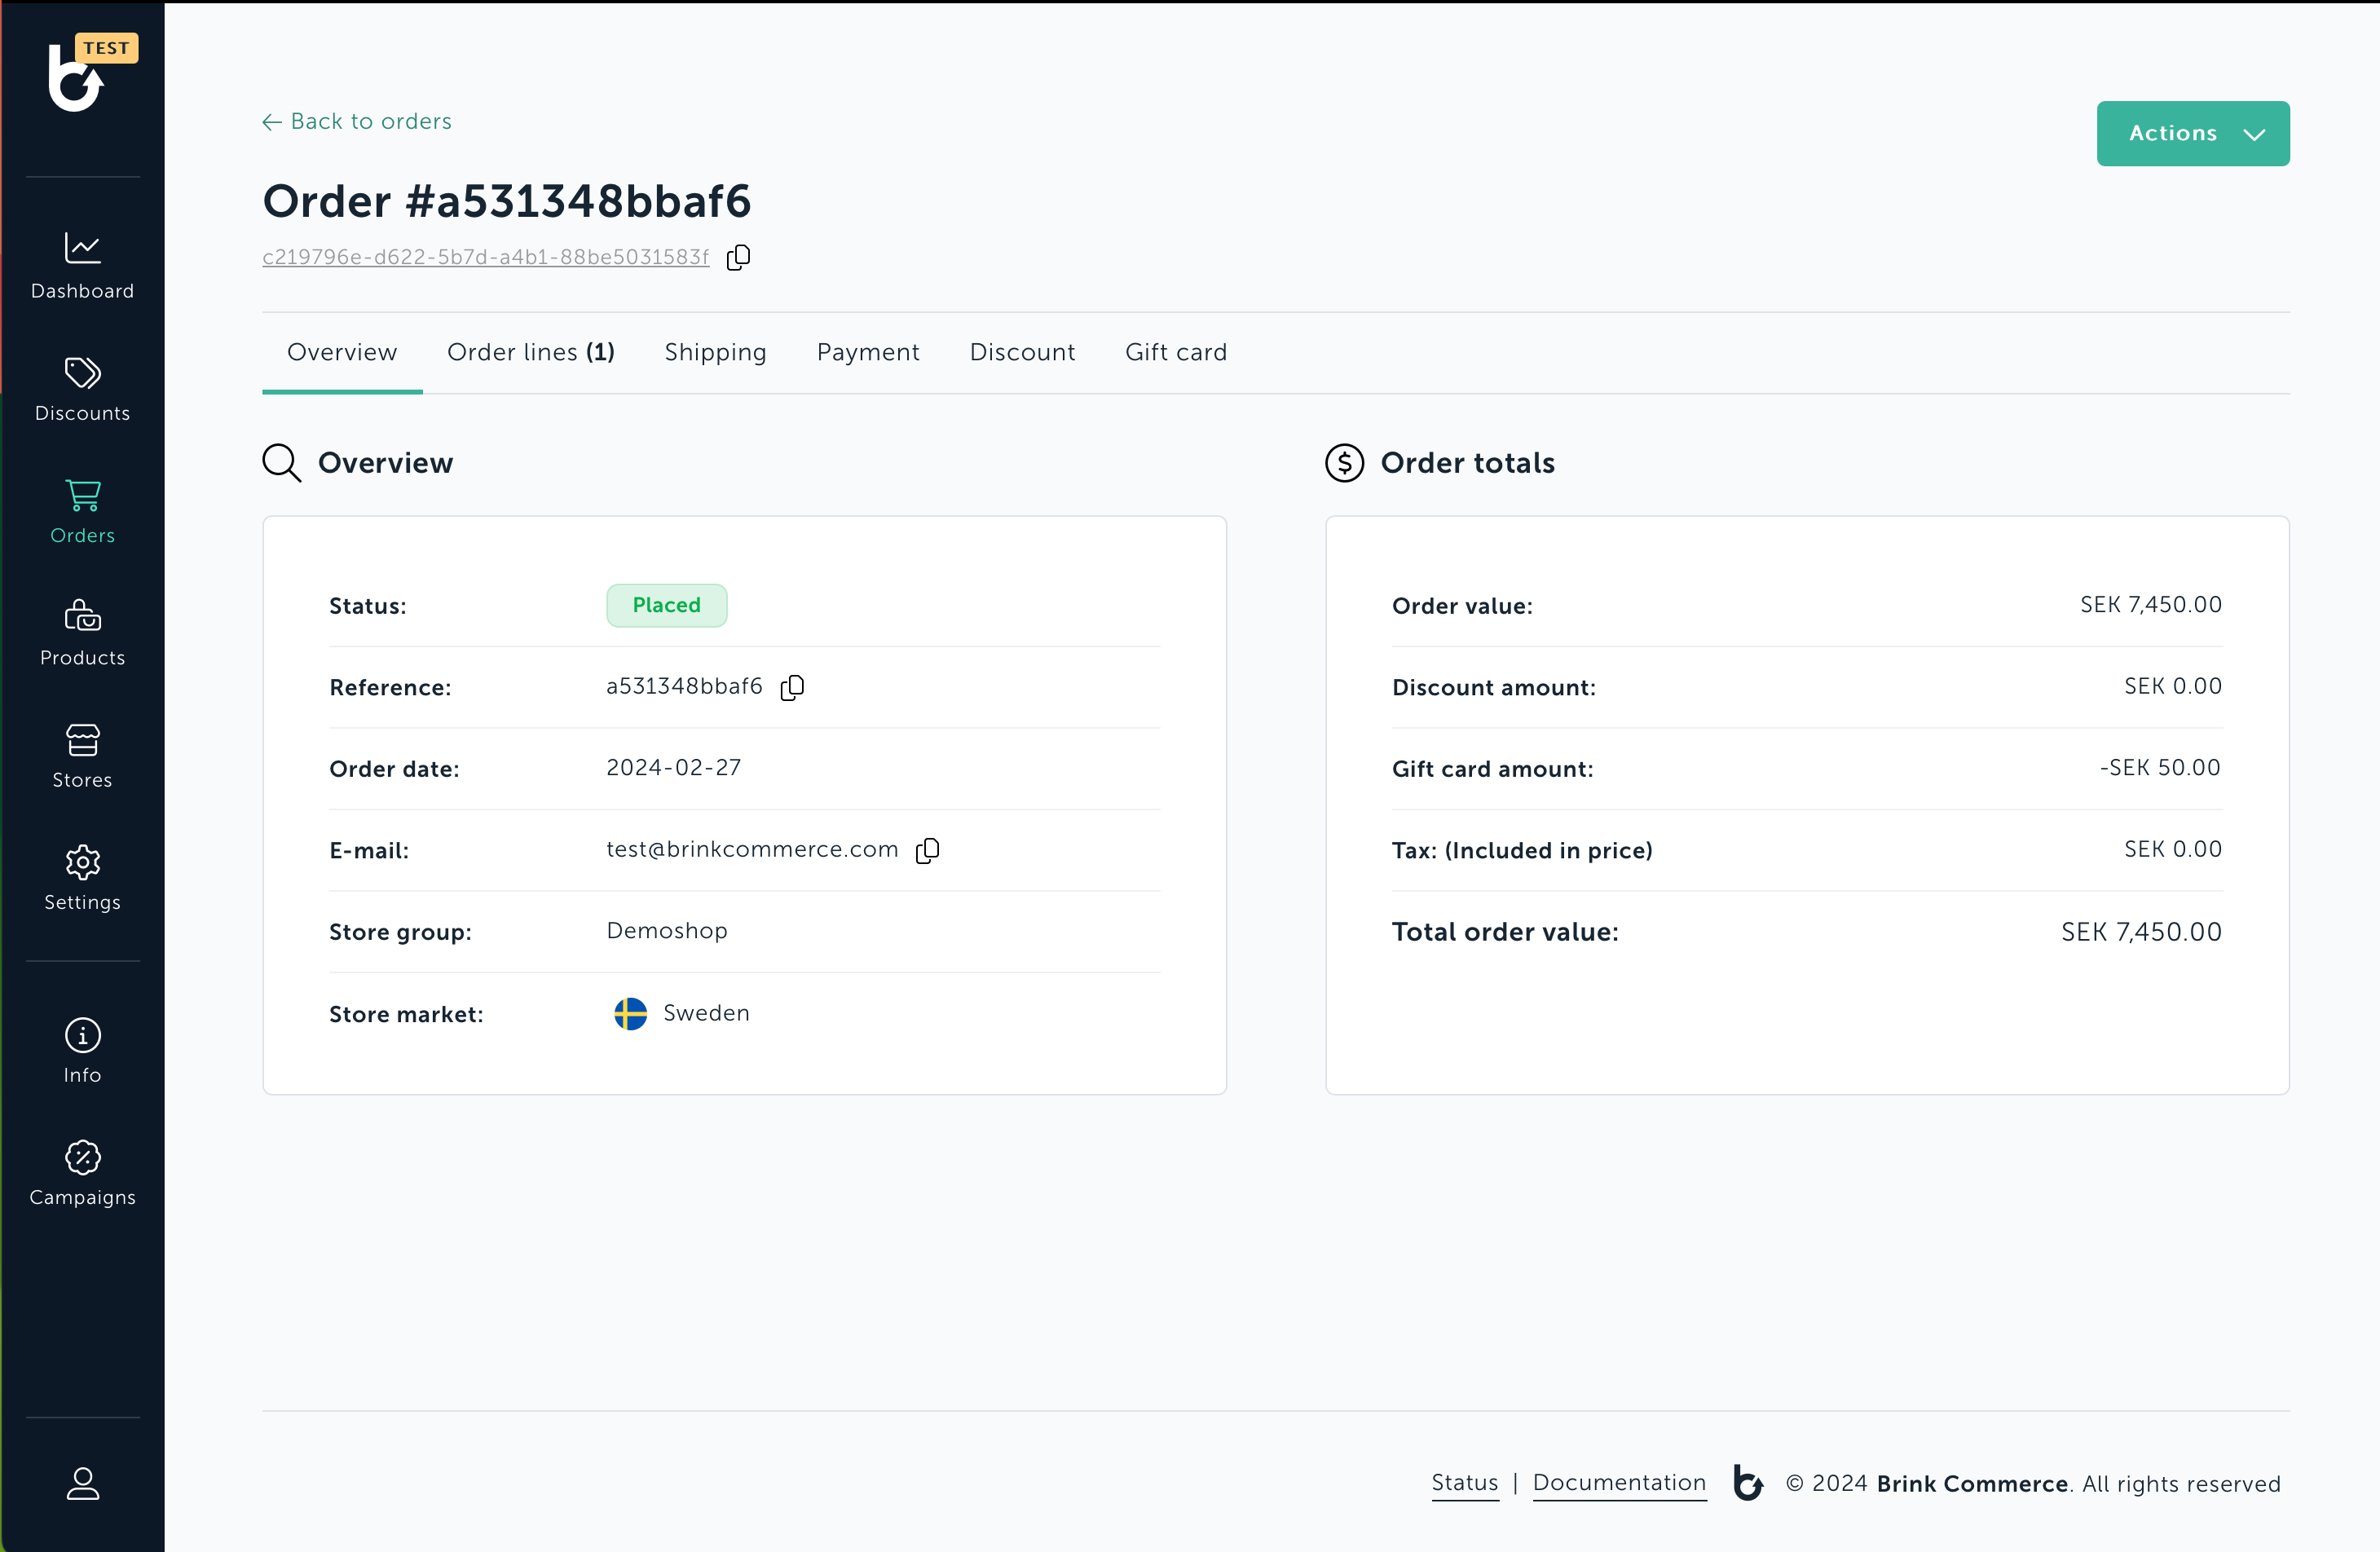Click the Overview magnifier icon
Viewport: 2380px width, 1552px height.
[281, 463]
